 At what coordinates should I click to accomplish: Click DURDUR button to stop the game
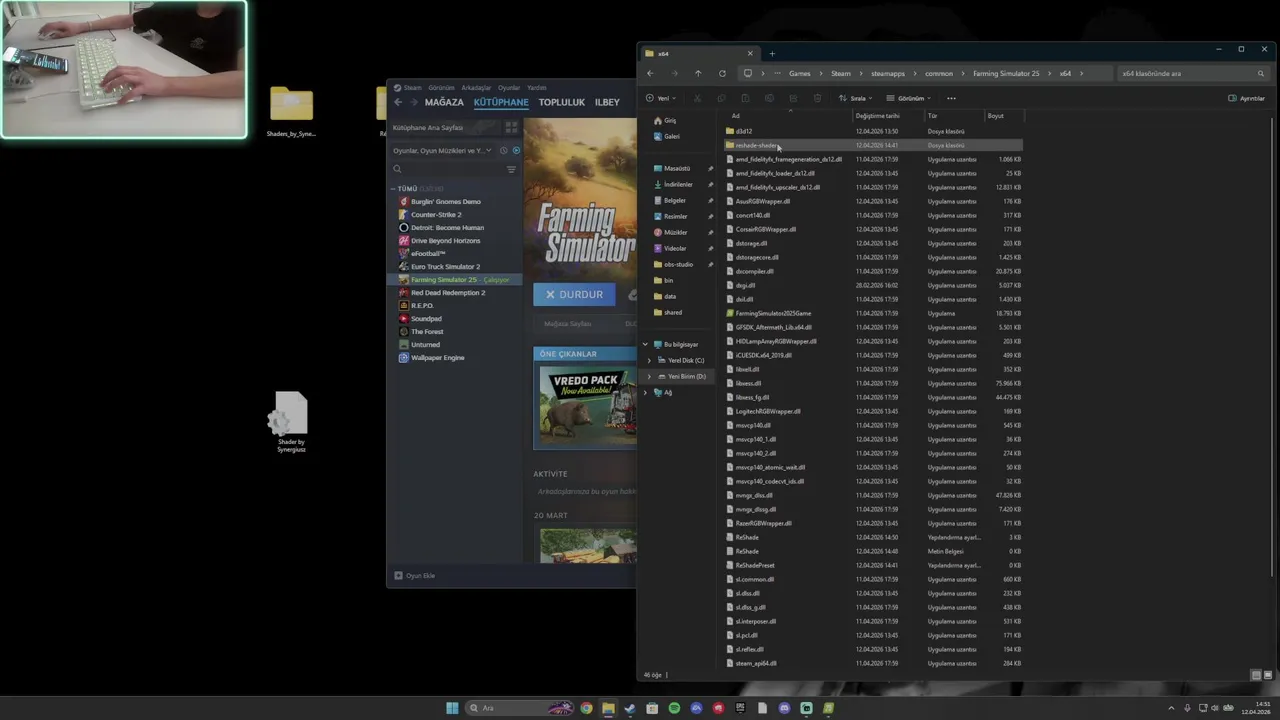click(574, 294)
